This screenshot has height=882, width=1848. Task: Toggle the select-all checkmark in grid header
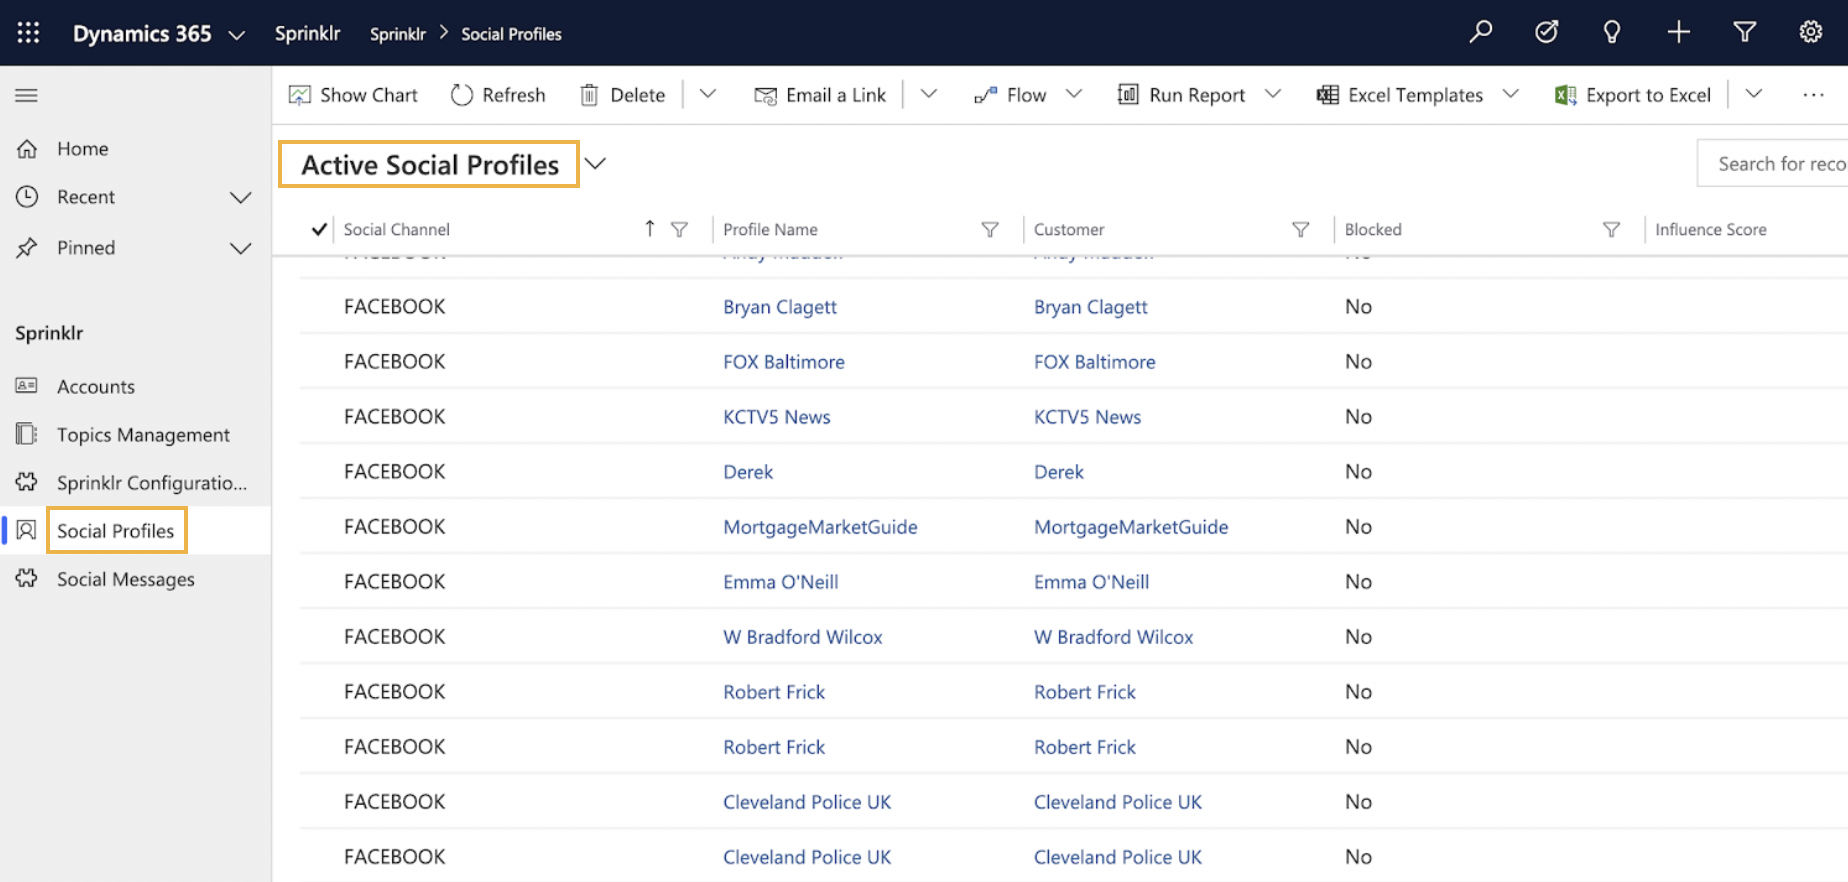pos(319,229)
